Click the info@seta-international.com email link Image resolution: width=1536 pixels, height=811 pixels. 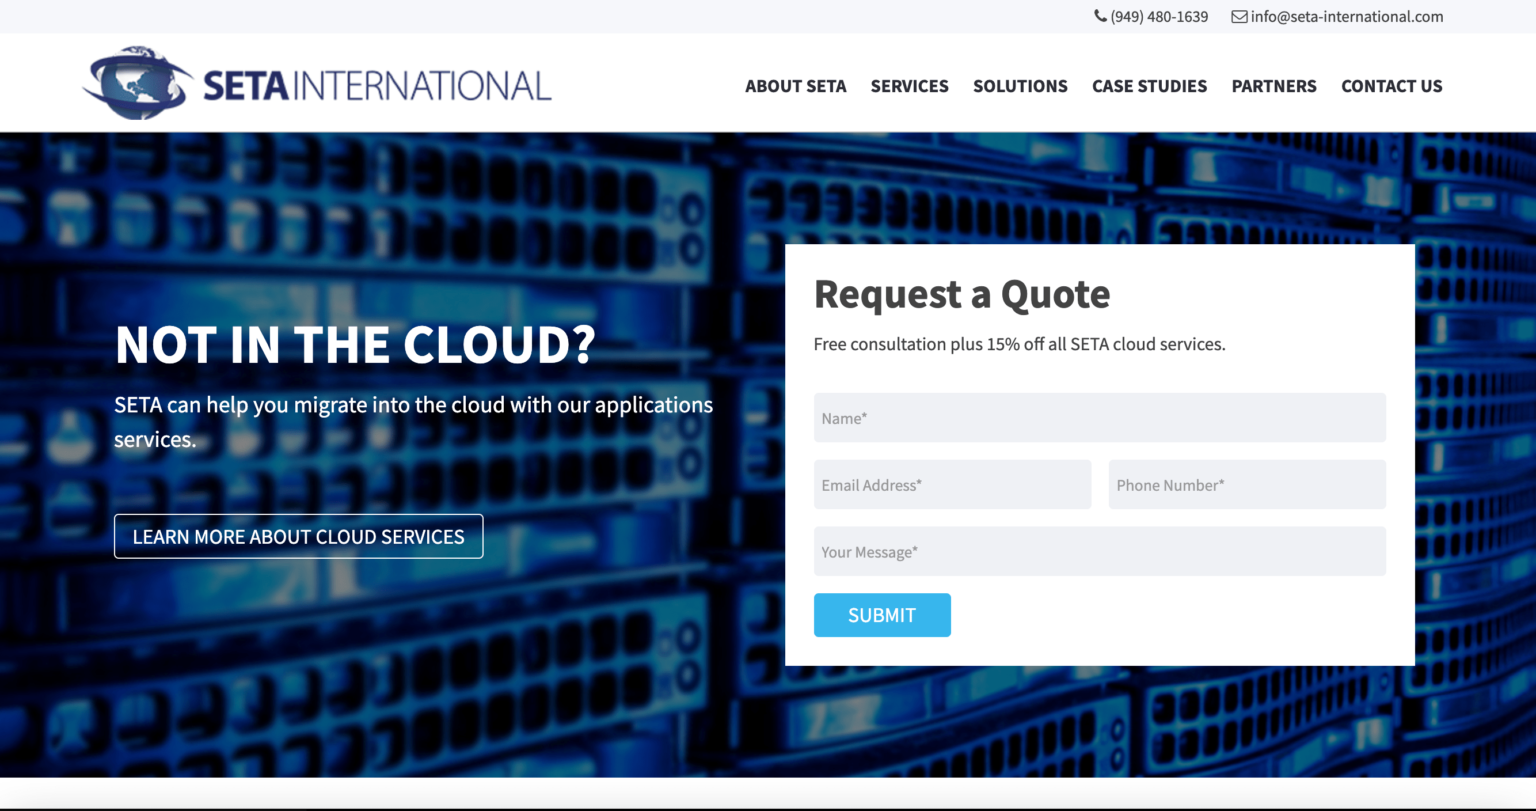pyautogui.click(x=1347, y=16)
